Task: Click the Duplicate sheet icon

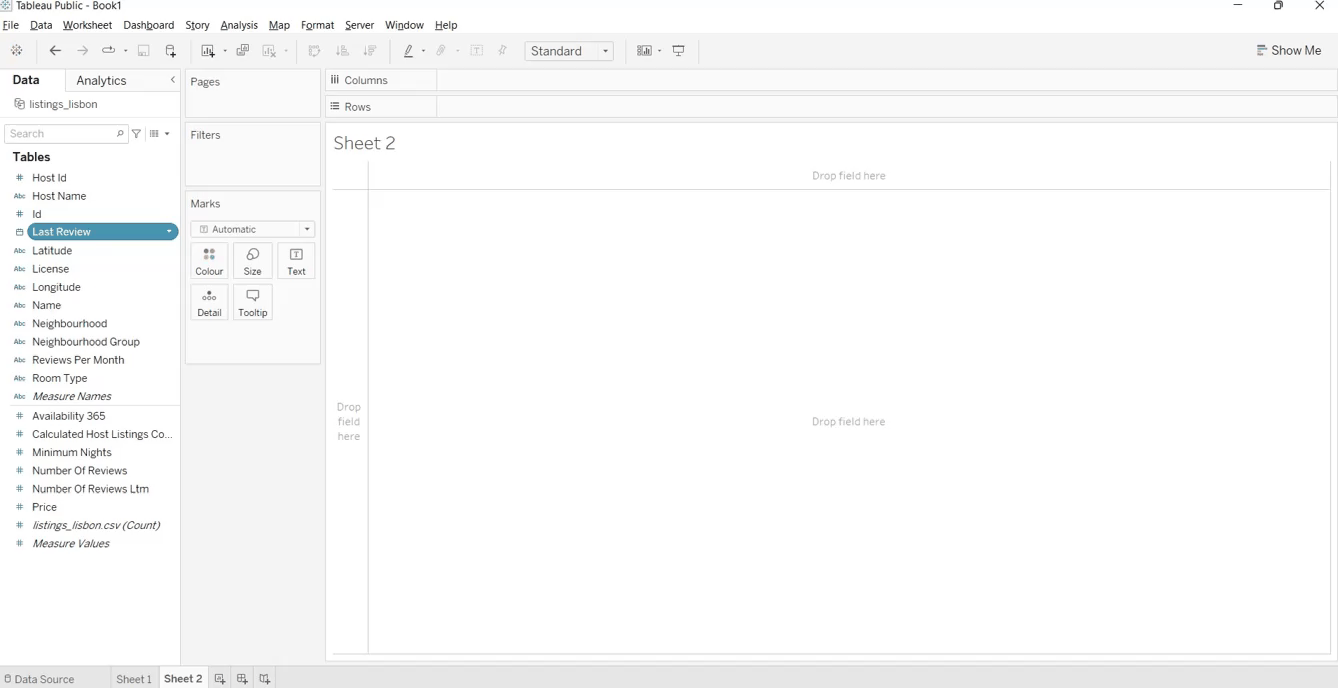Action: [x=242, y=51]
